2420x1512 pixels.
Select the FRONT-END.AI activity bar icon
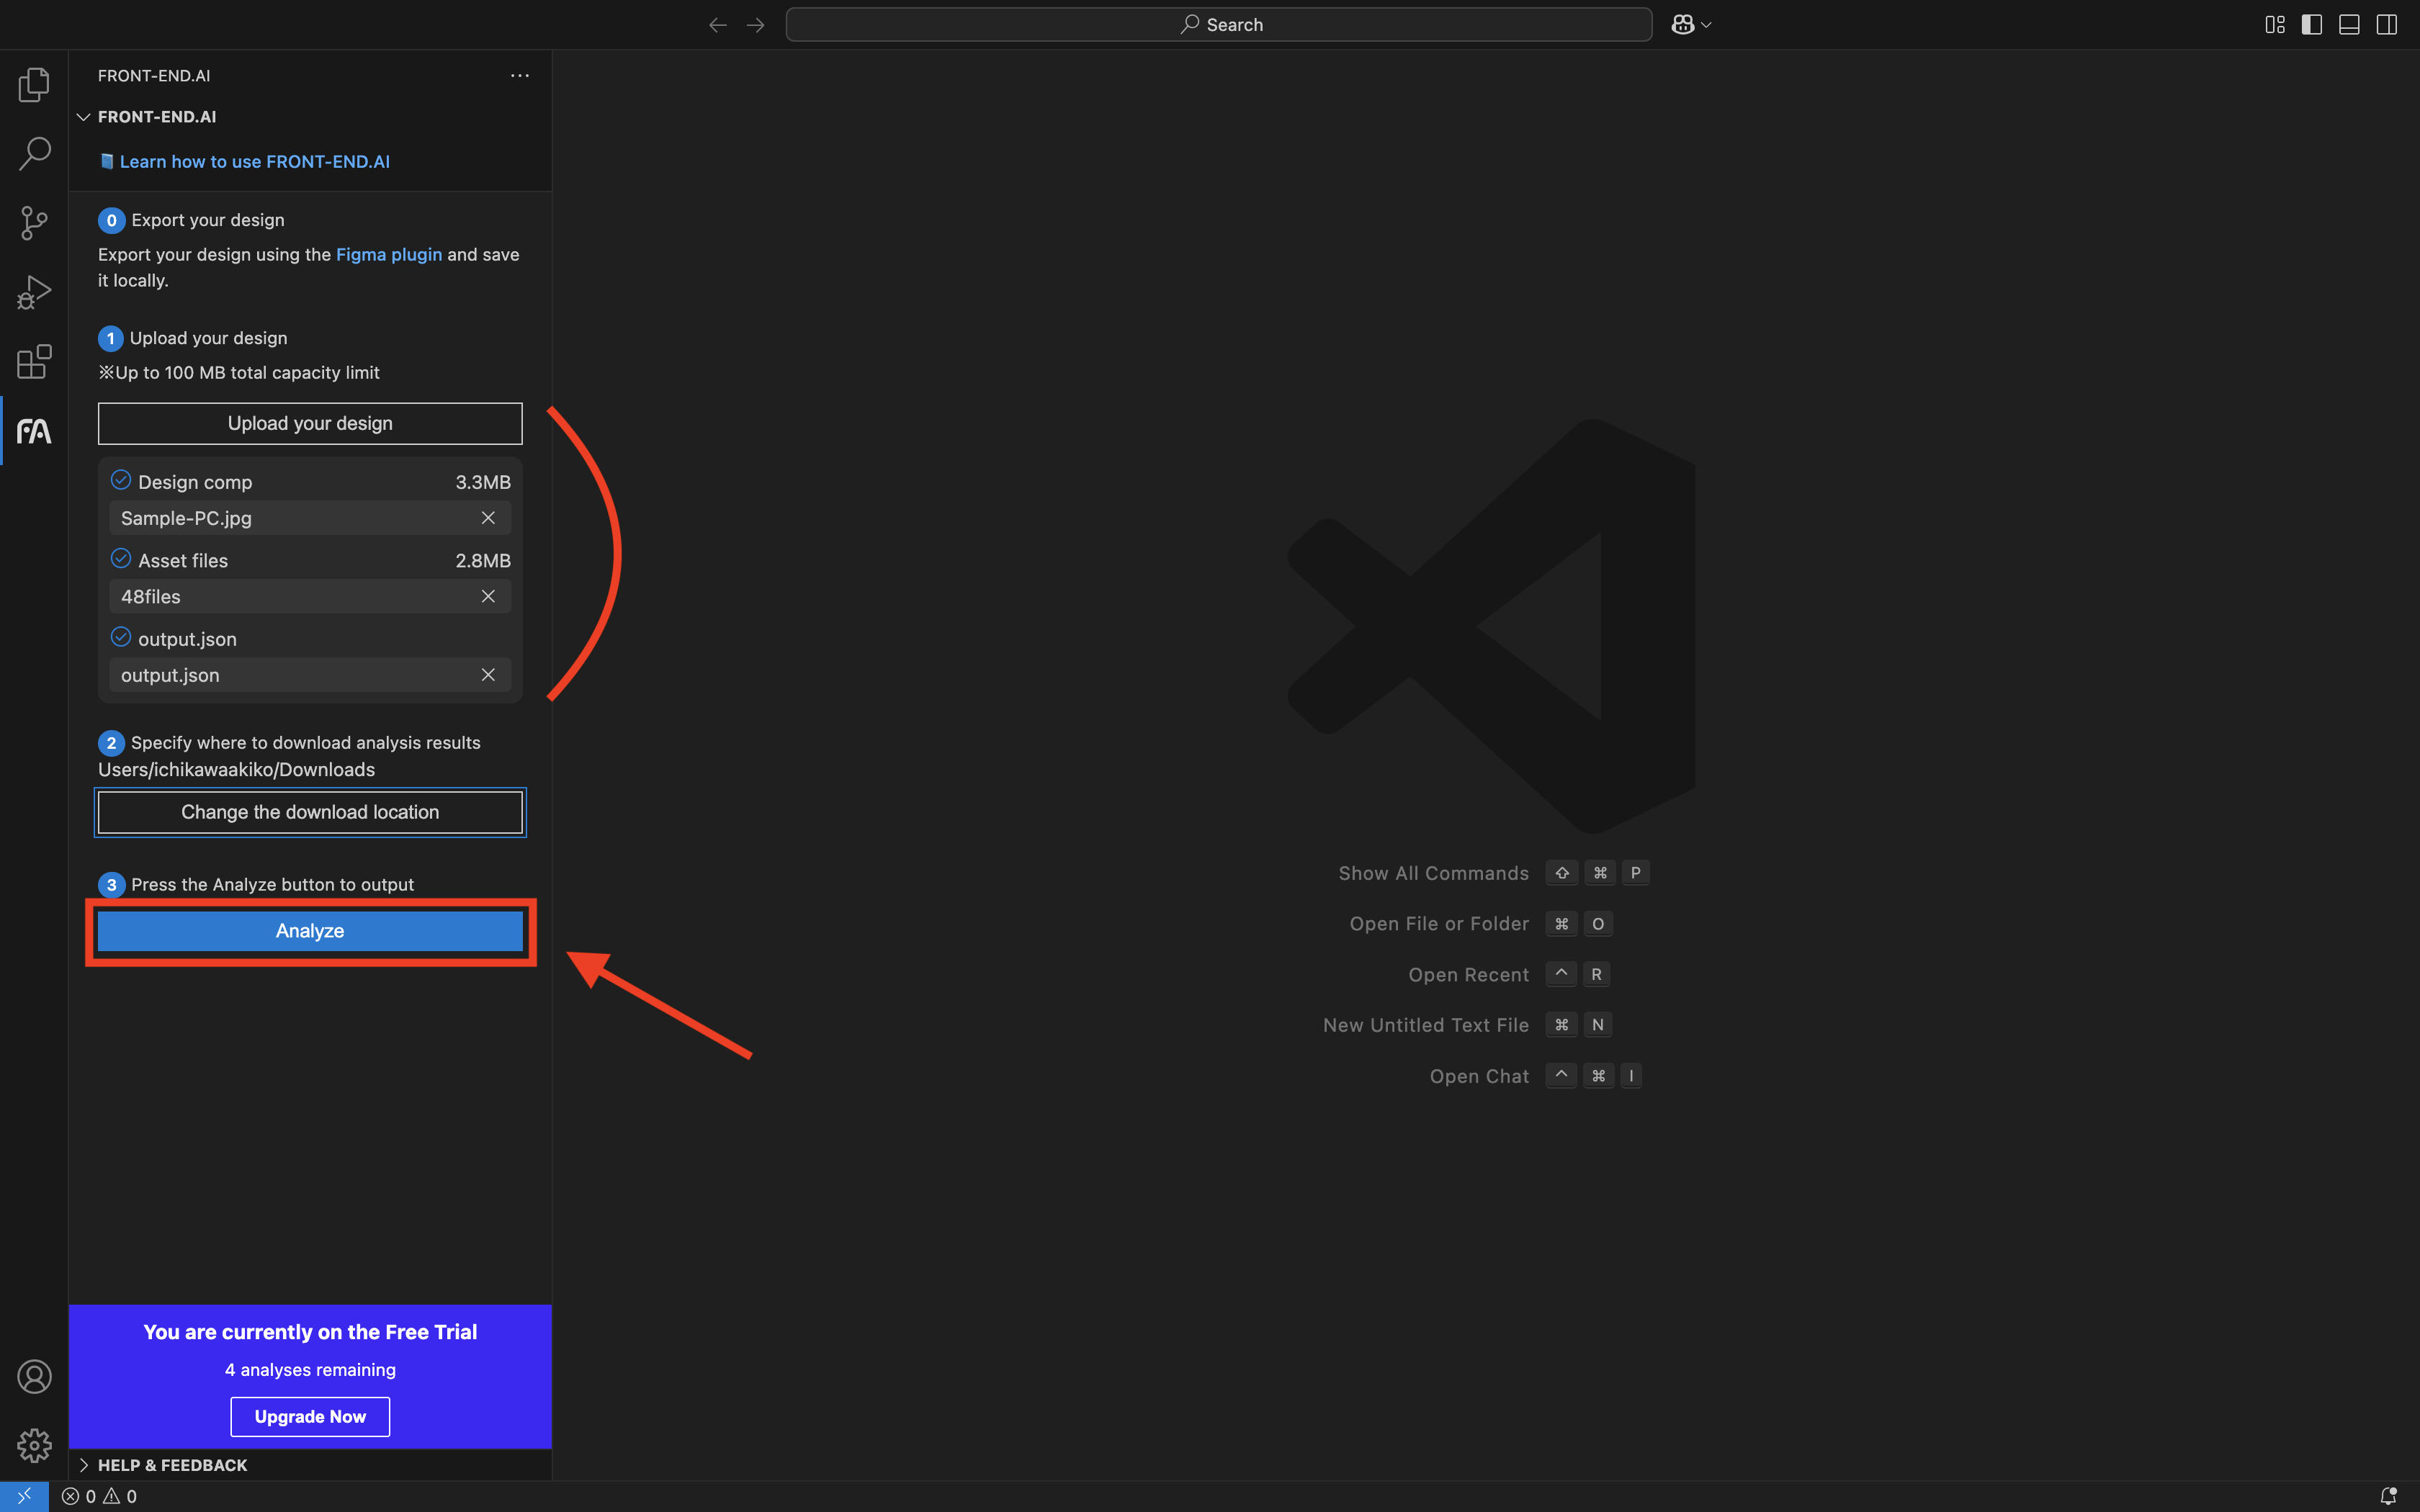pos(34,431)
